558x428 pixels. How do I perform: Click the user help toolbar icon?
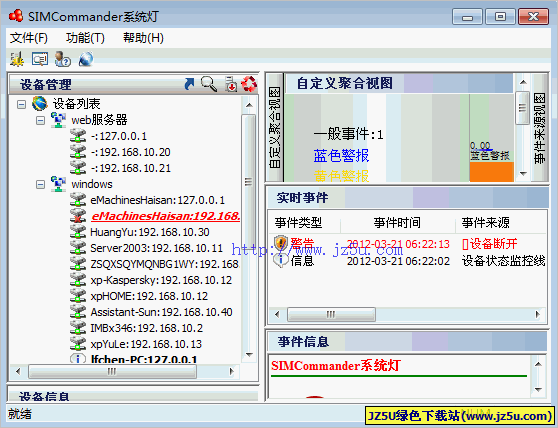(x=63, y=59)
